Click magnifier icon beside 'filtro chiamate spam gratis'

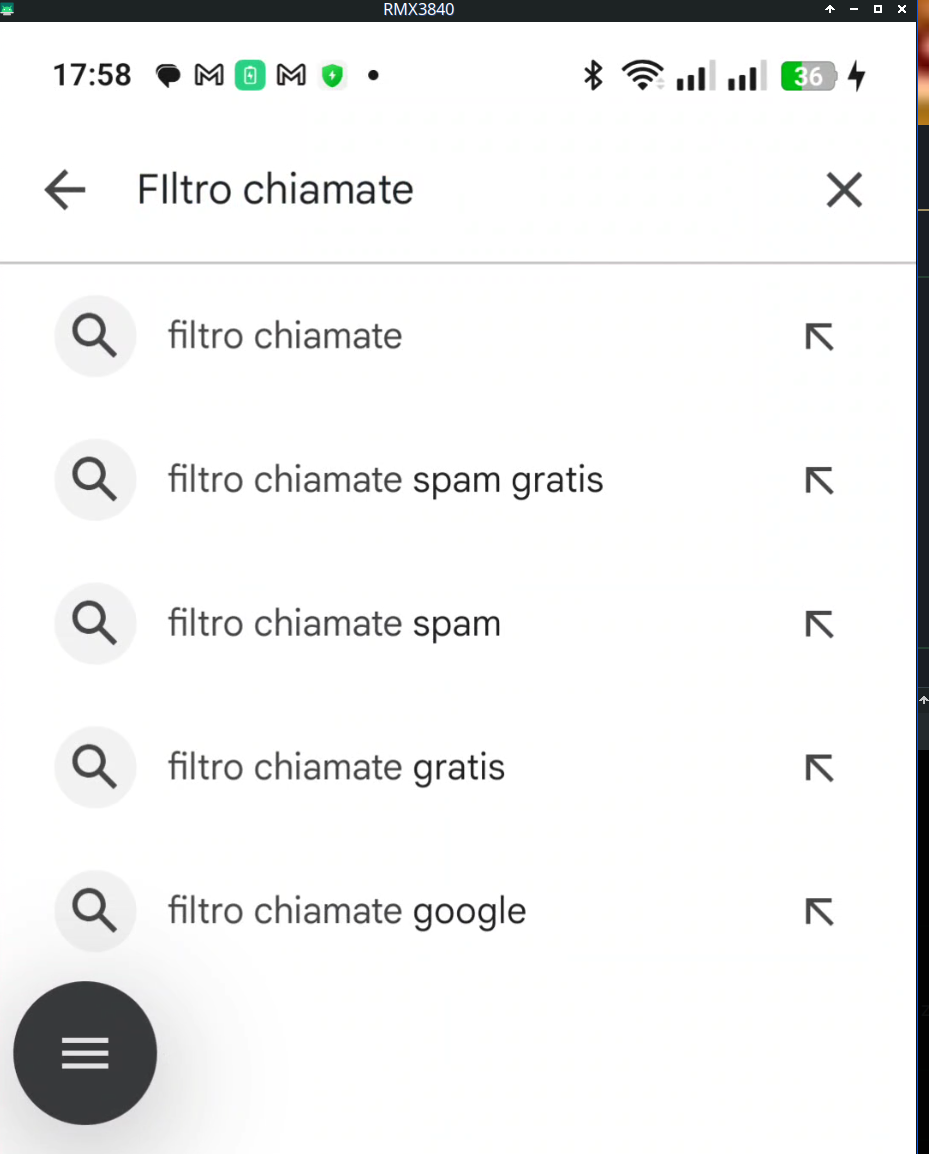pyautogui.click(x=95, y=480)
